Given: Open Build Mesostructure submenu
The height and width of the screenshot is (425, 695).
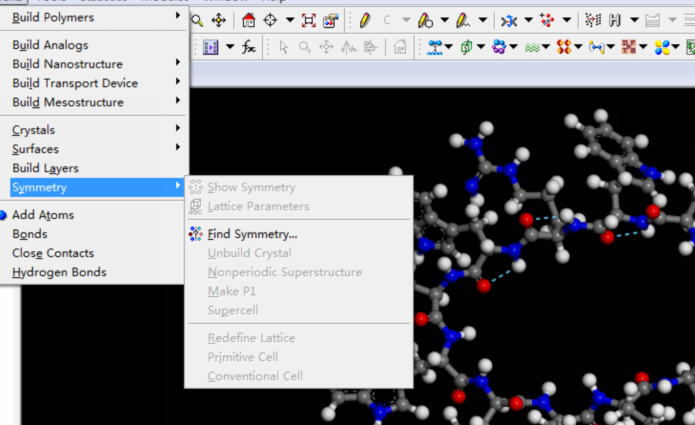Looking at the screenshot, I should click(95, 102).
